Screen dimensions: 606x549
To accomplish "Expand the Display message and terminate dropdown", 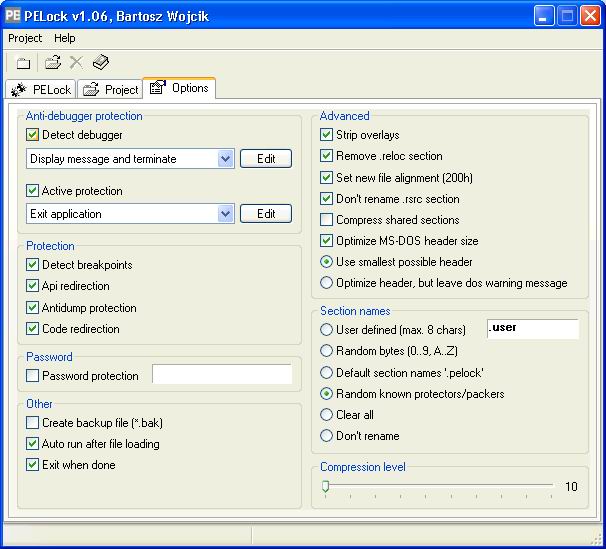I will point(225,159).
